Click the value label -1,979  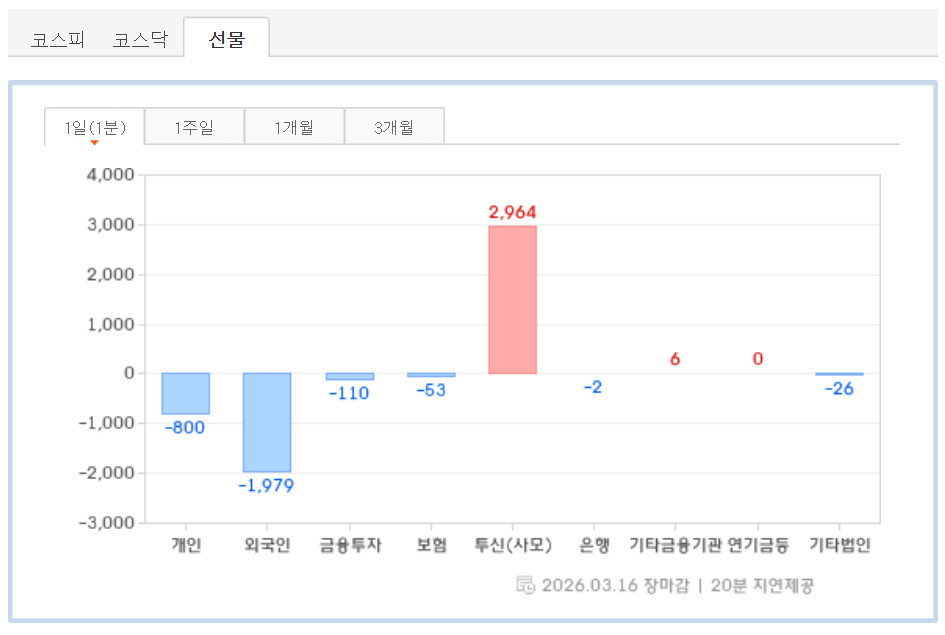266,486
